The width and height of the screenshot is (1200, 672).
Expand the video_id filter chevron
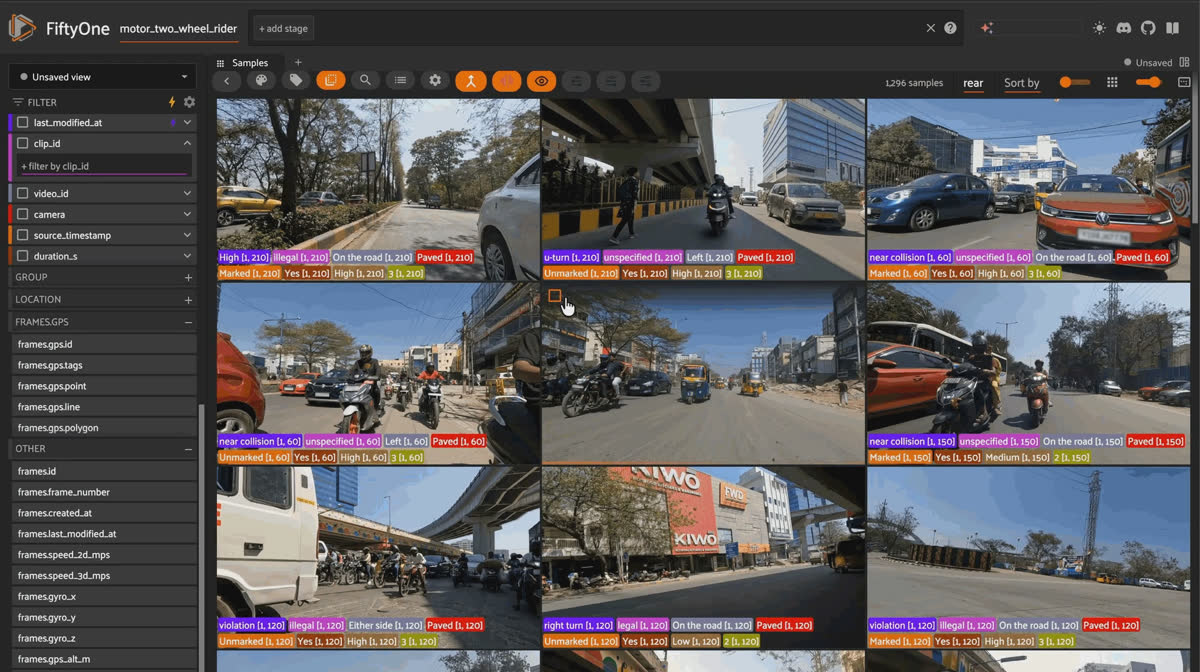[x=187, y=193]
